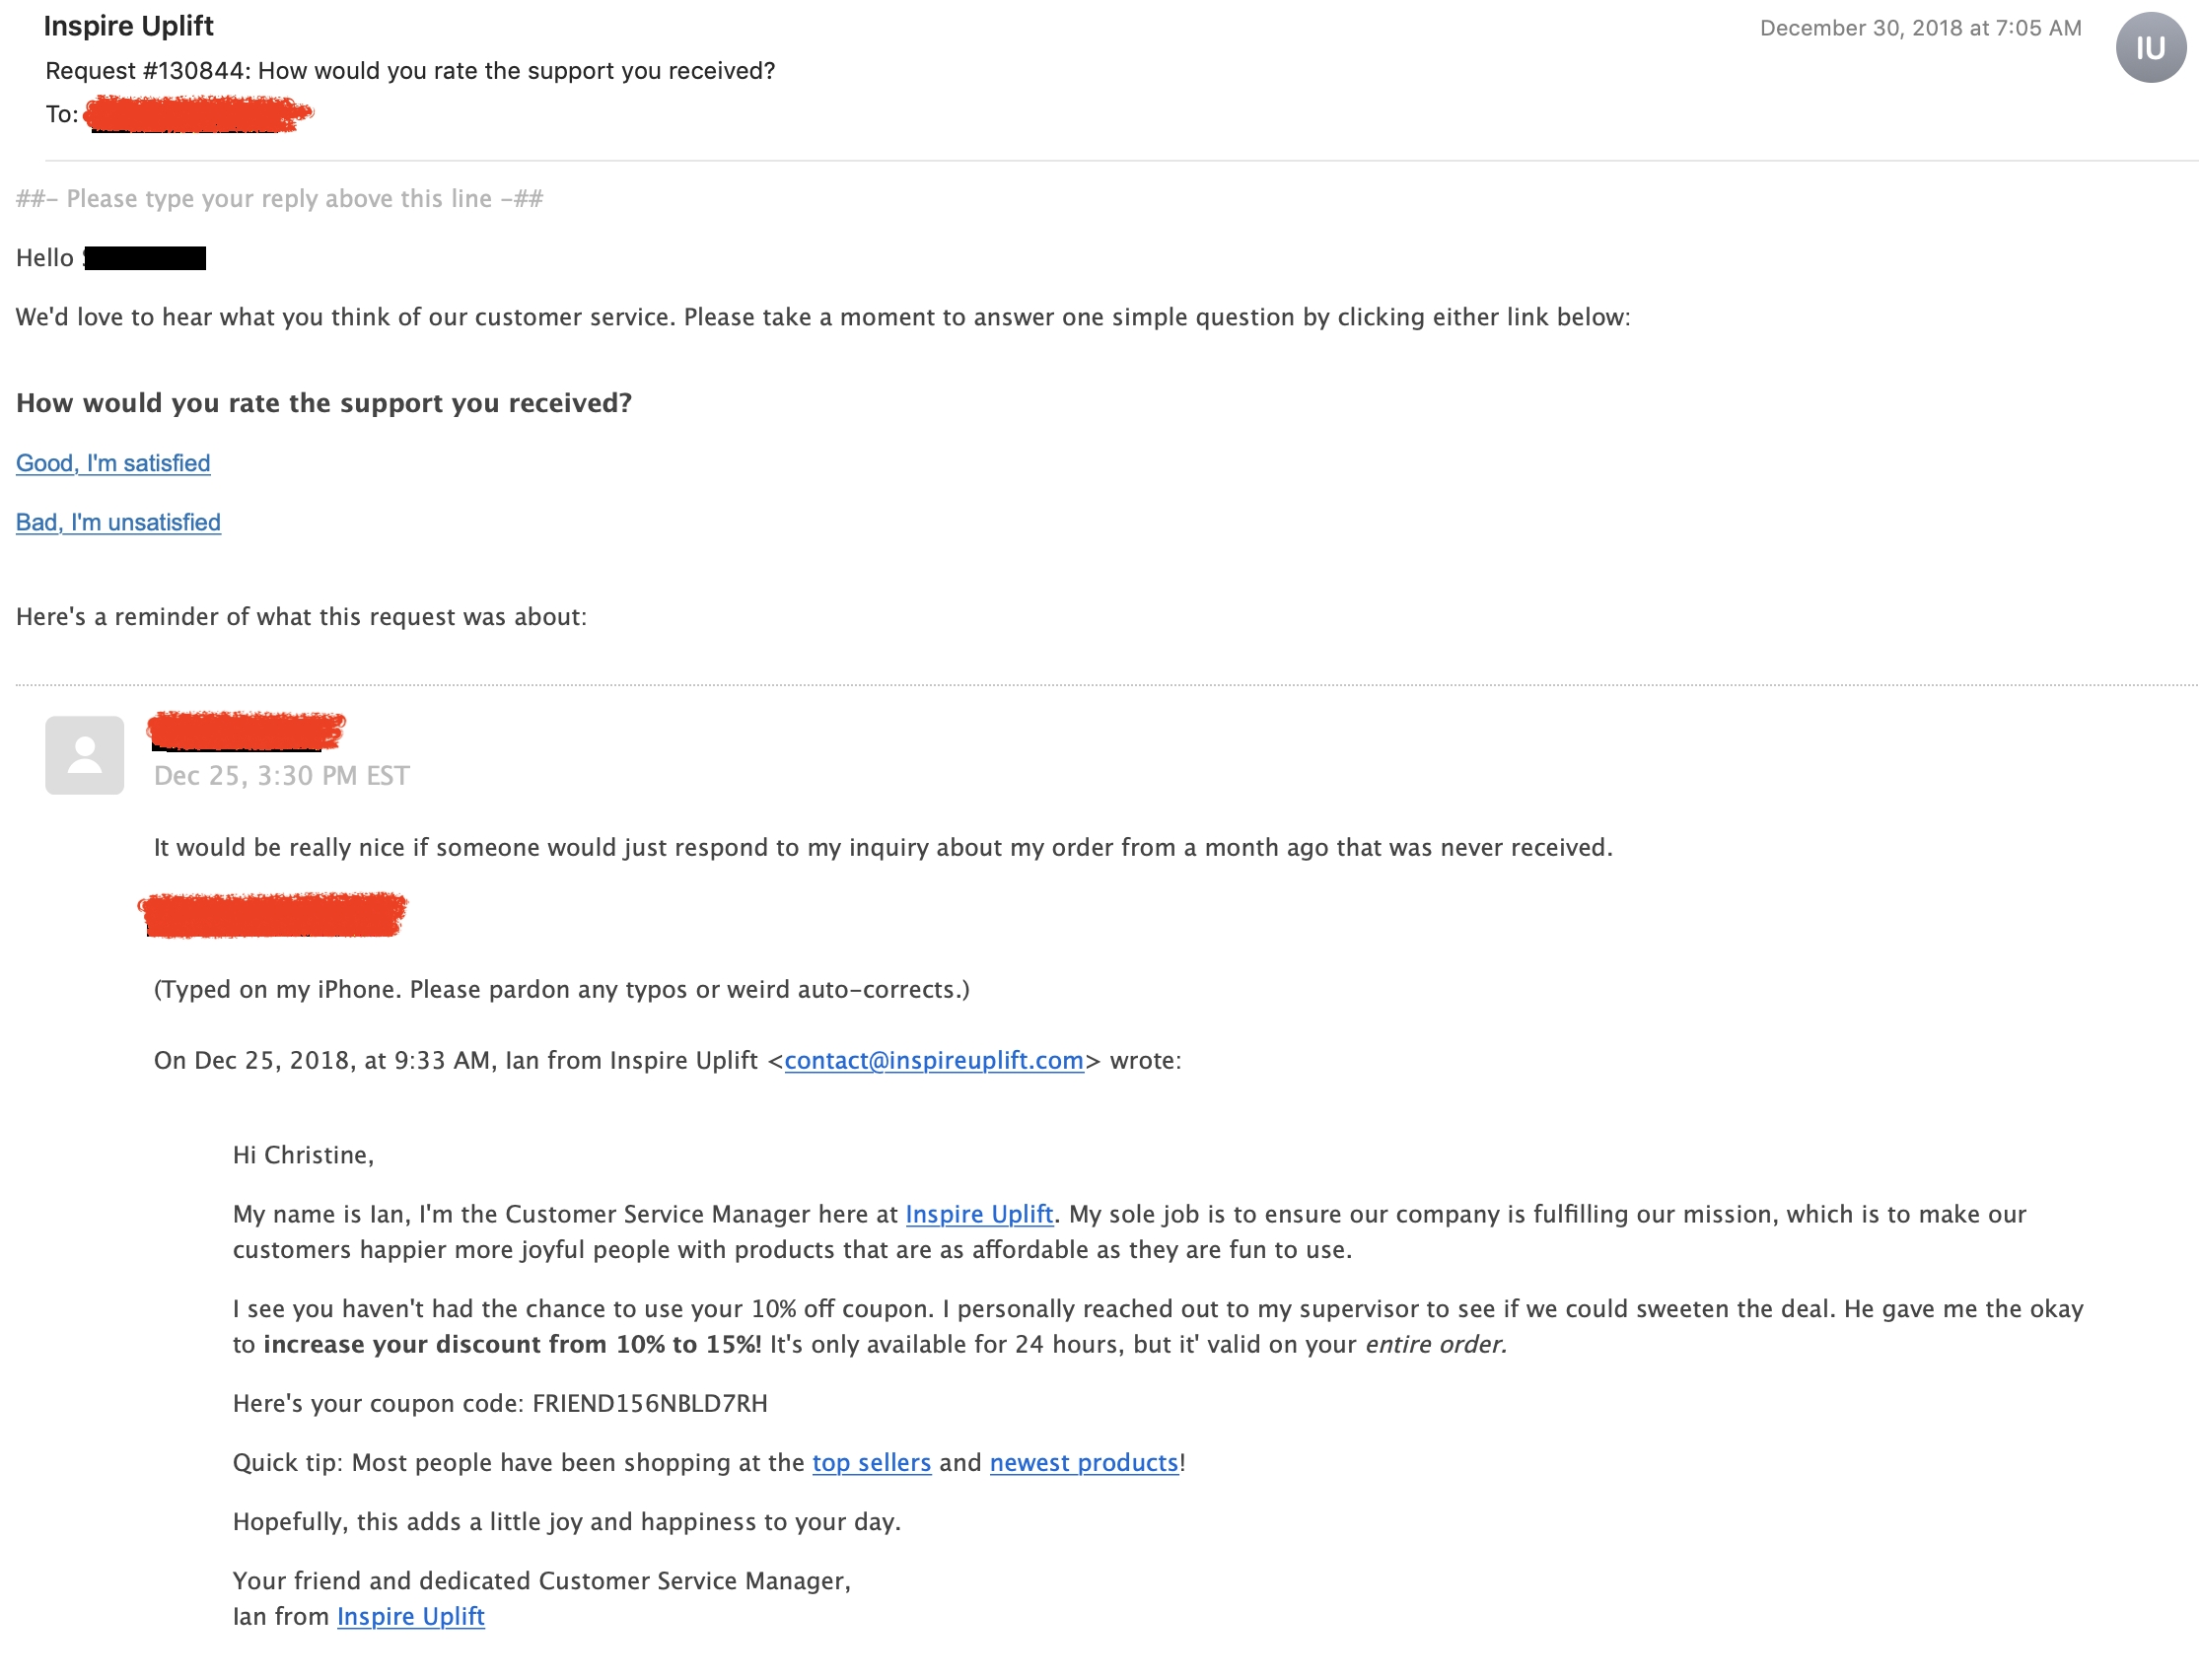The image size is (2199, 1680).
Task: Click the Inspire Uplift sender name
Action: 128,26
